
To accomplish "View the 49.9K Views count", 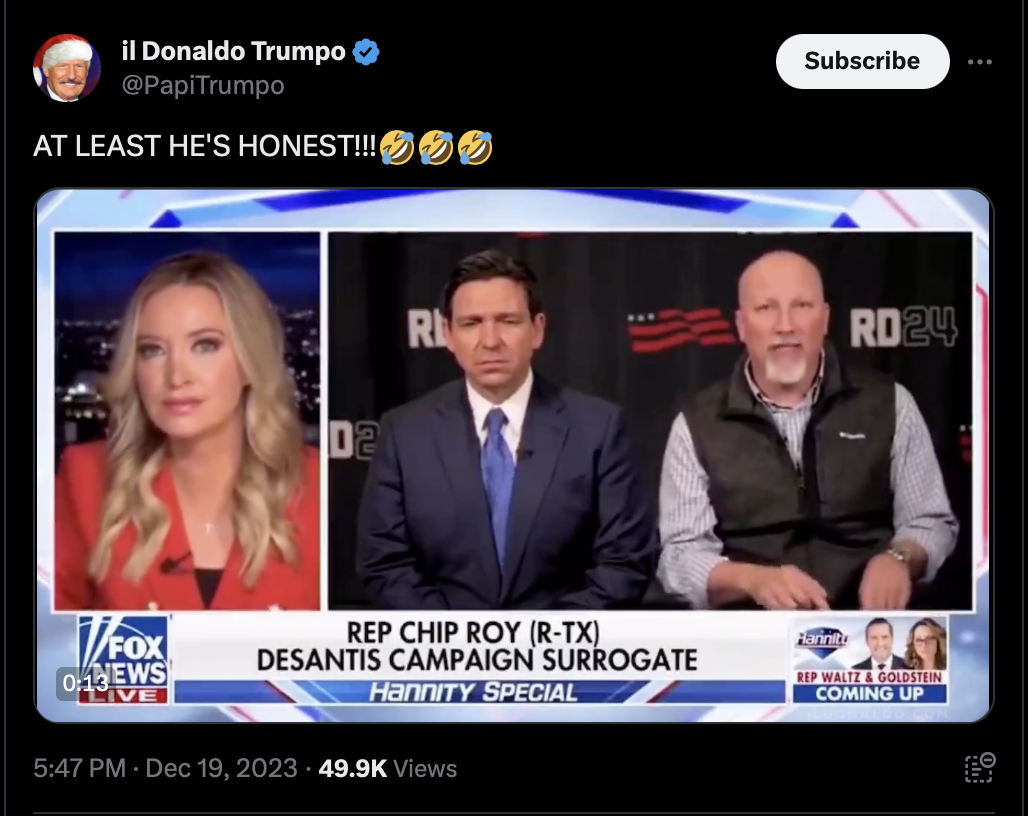I will coord(387,768).
